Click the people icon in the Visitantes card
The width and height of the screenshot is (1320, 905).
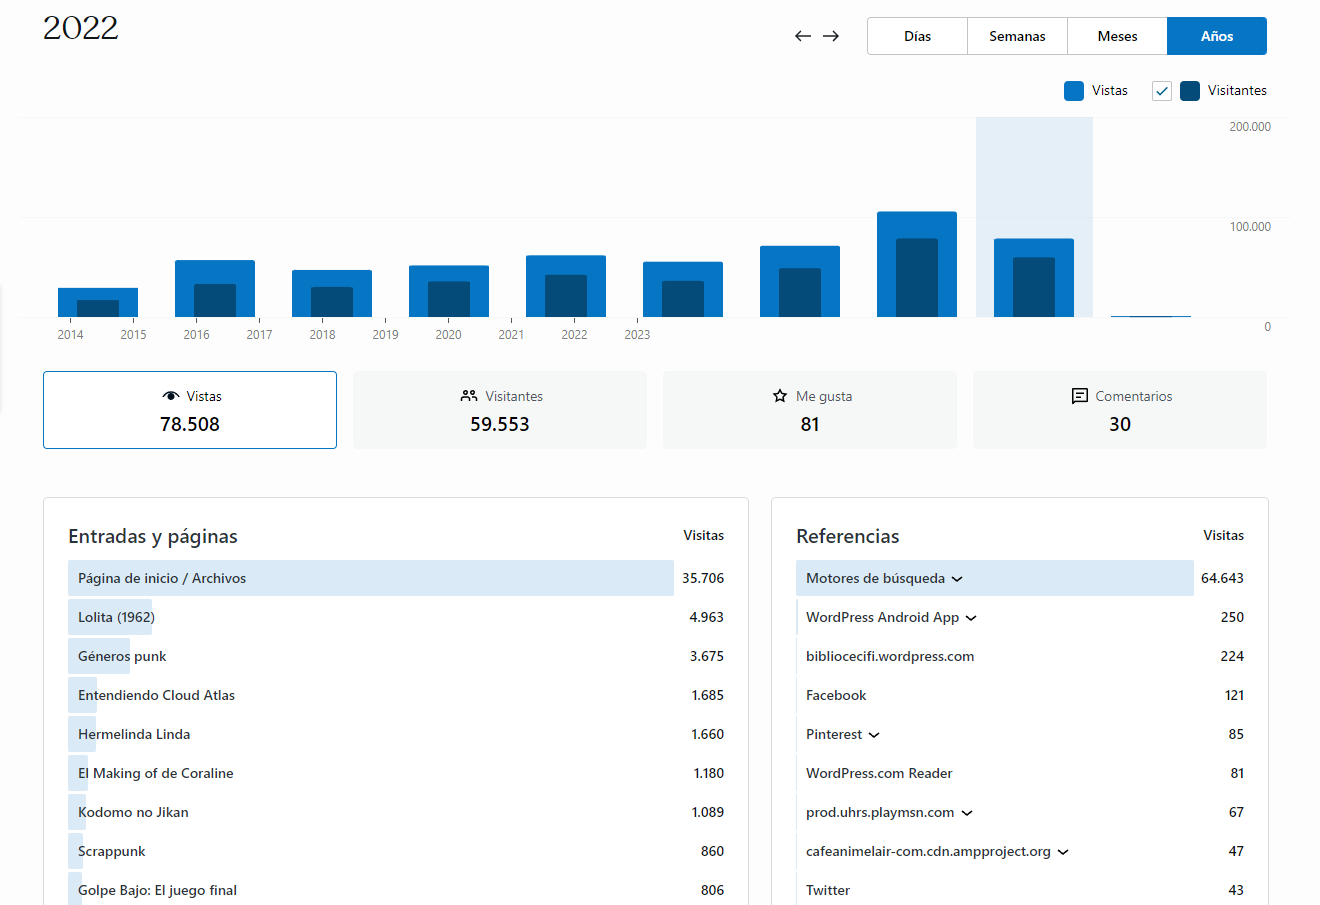469,396
